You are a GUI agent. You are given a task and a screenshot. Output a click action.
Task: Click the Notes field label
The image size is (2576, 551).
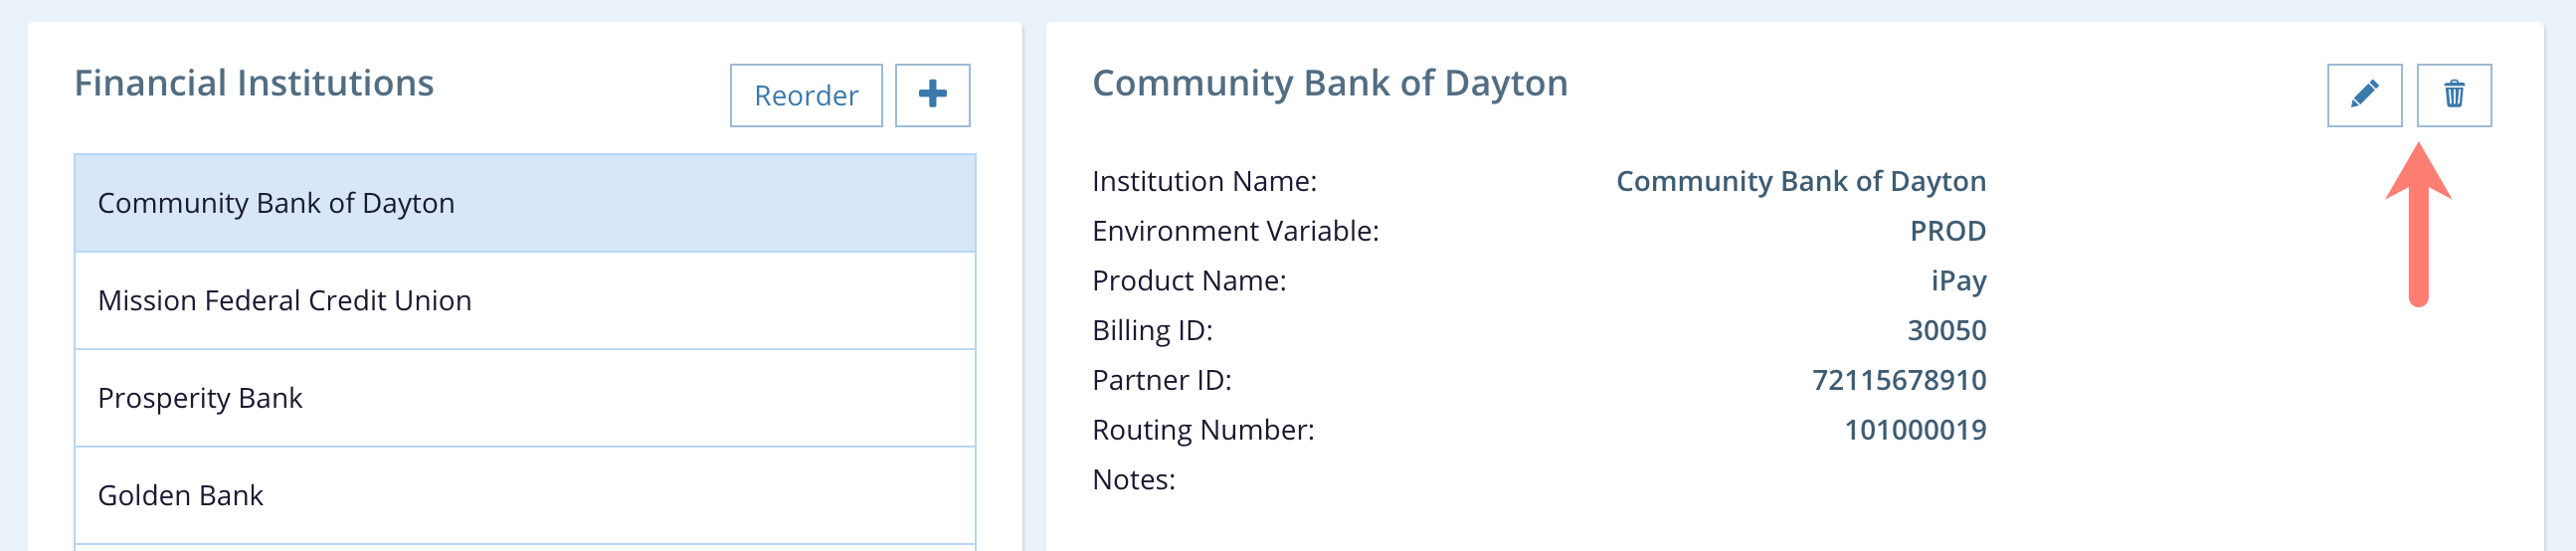pos(1133,480)
